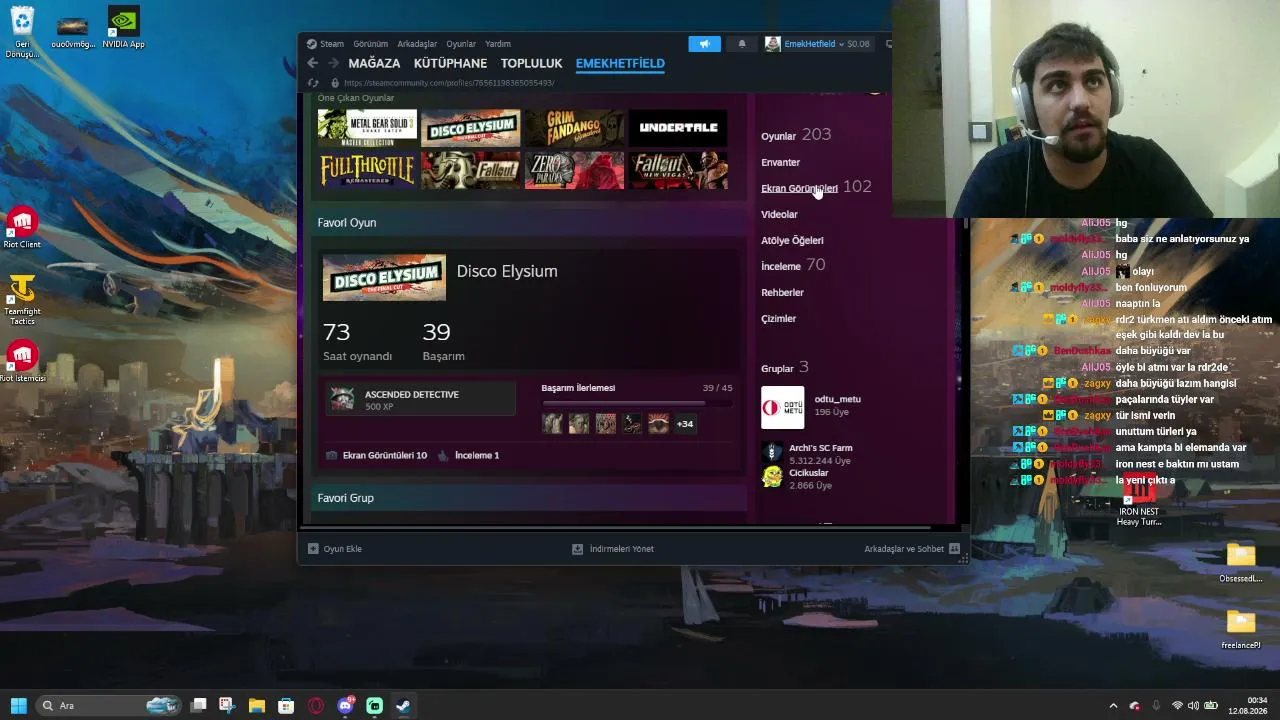Image resolution: width=1280 pixels, height=720 pixels.
Task: Open Steam announcements megaphone button
Action: click(704, 44)
